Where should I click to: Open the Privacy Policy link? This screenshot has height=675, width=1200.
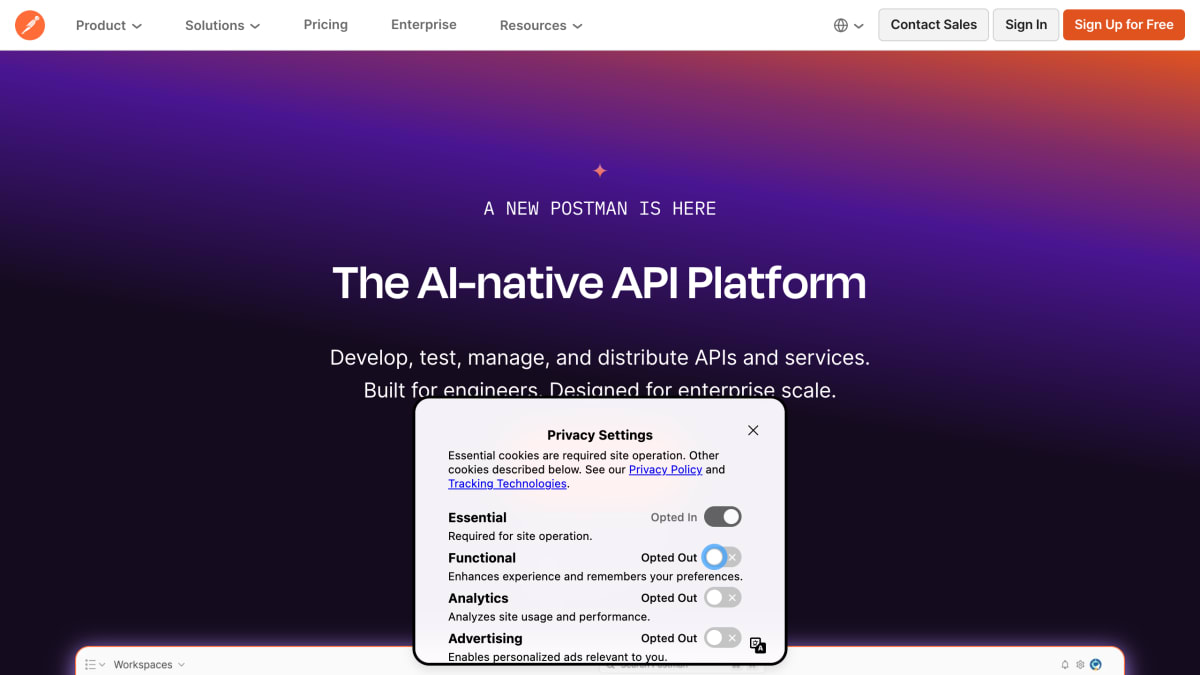666,469
